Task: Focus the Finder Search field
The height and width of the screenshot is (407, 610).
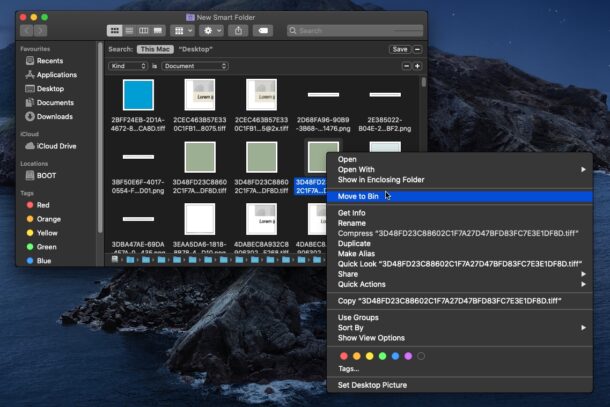Action: click(x=355, y=30)
